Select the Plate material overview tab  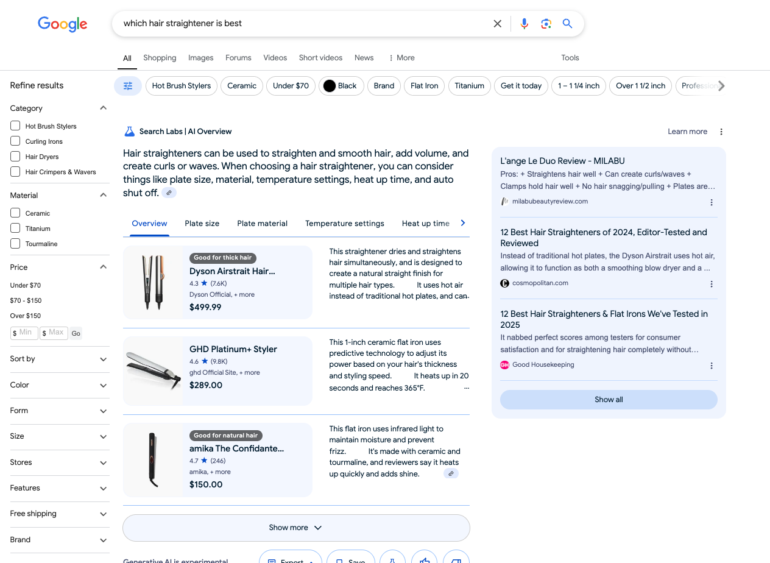[262, 224]
